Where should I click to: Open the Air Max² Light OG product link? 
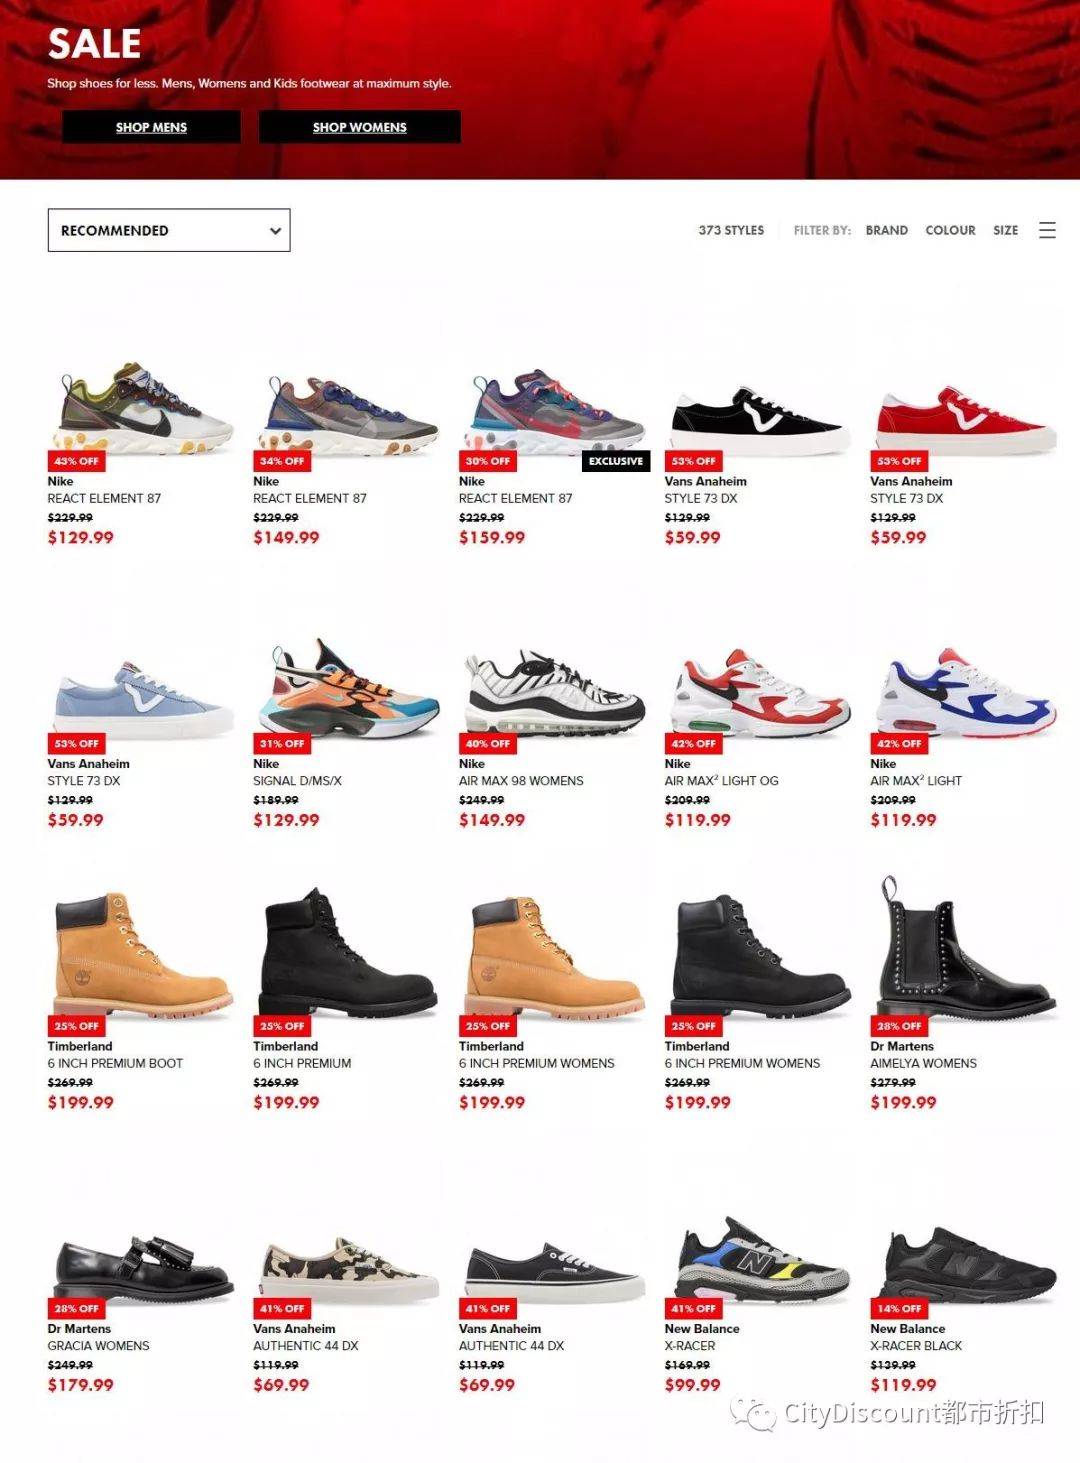point(721,781)
